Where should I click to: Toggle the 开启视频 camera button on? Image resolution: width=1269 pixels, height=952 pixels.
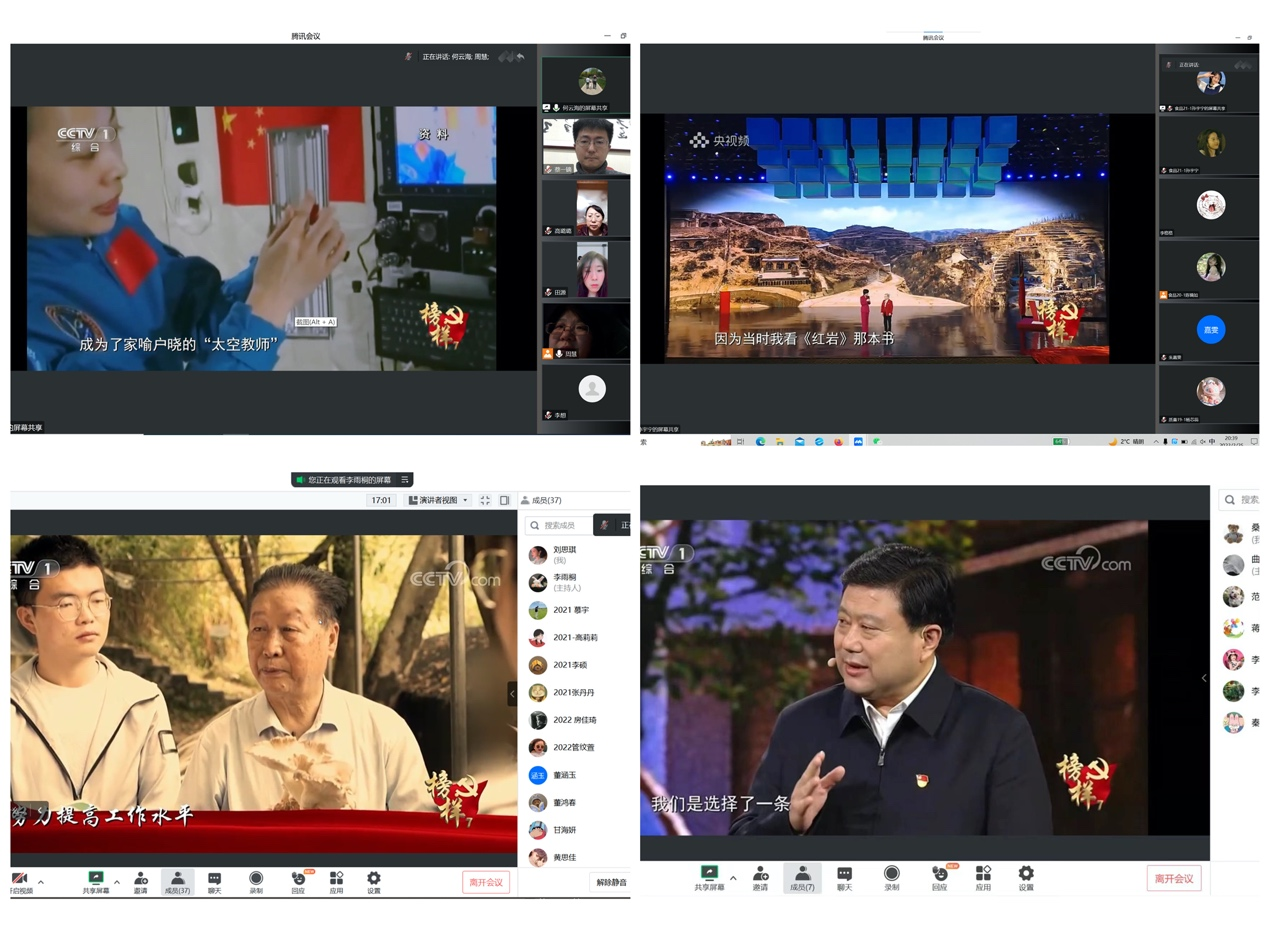19,881
